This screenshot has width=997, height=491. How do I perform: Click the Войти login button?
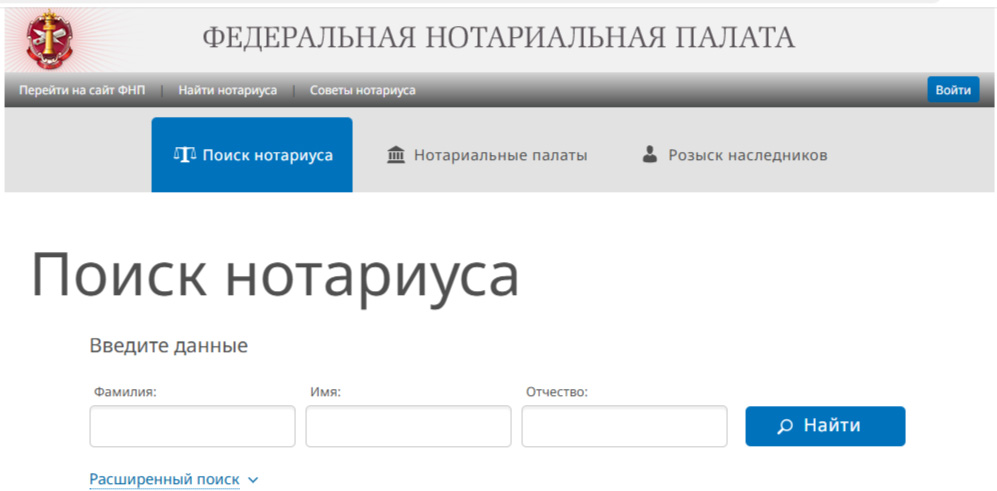coord(953,90)
